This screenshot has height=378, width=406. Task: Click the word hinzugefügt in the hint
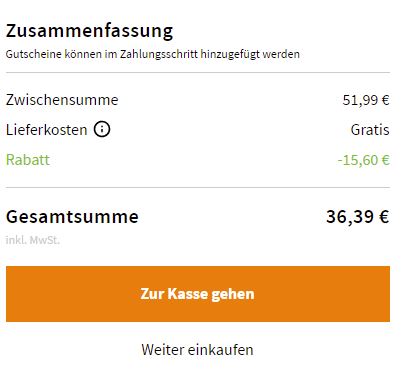[230, 54]
